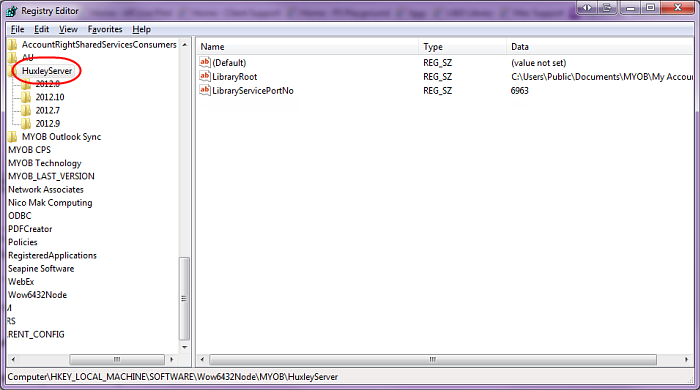Click the LibraryRoot value string icon
The width and height of the screenshot is (700, 390).
tap(204, 76)
